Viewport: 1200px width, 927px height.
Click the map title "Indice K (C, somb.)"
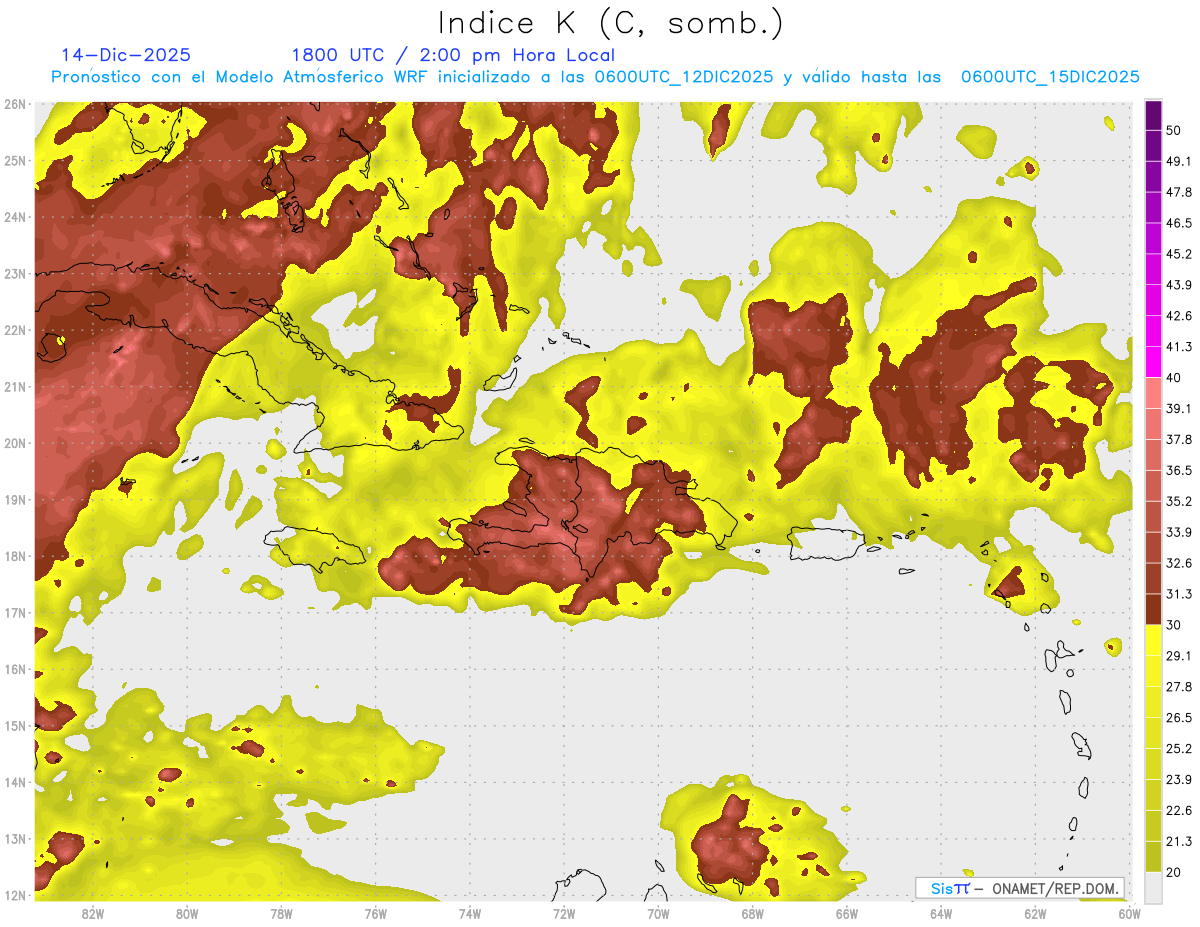pos(611,22)
